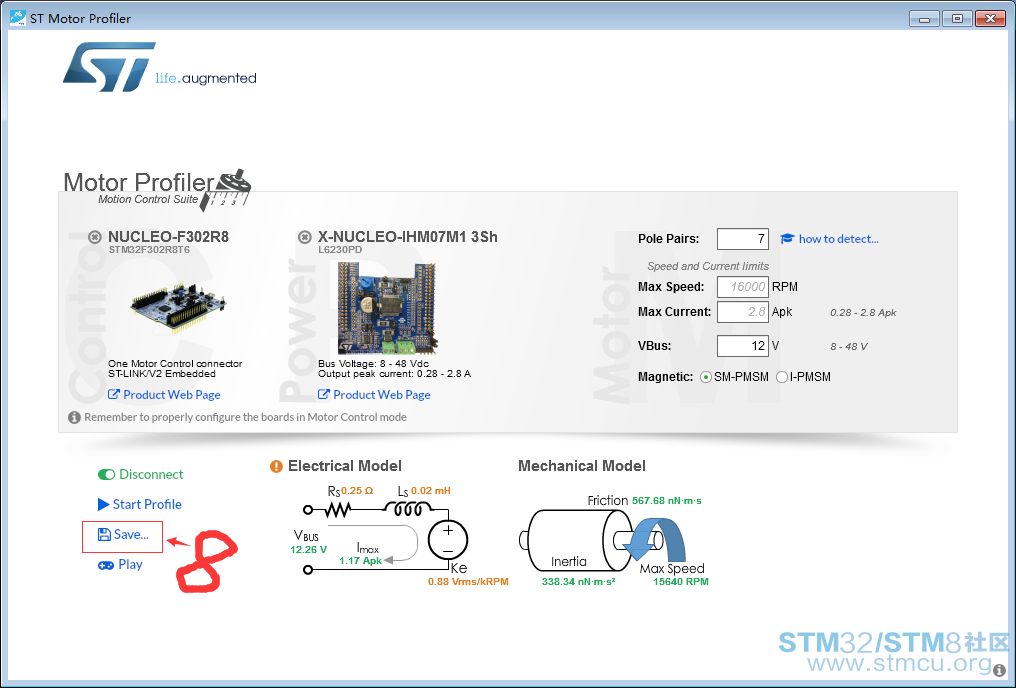This screenshot has width=1016, height=688.
Task: Click the 8 - 48 V range hint
Action: (849, 347)
